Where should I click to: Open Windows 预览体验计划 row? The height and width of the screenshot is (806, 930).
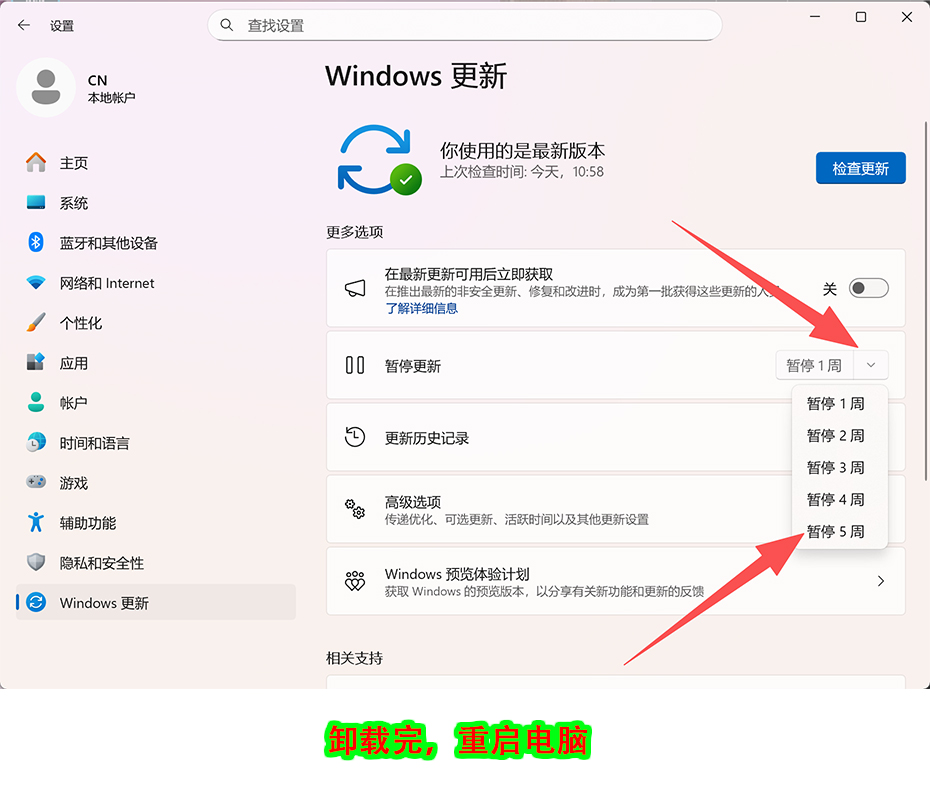(x=616, y=581)
